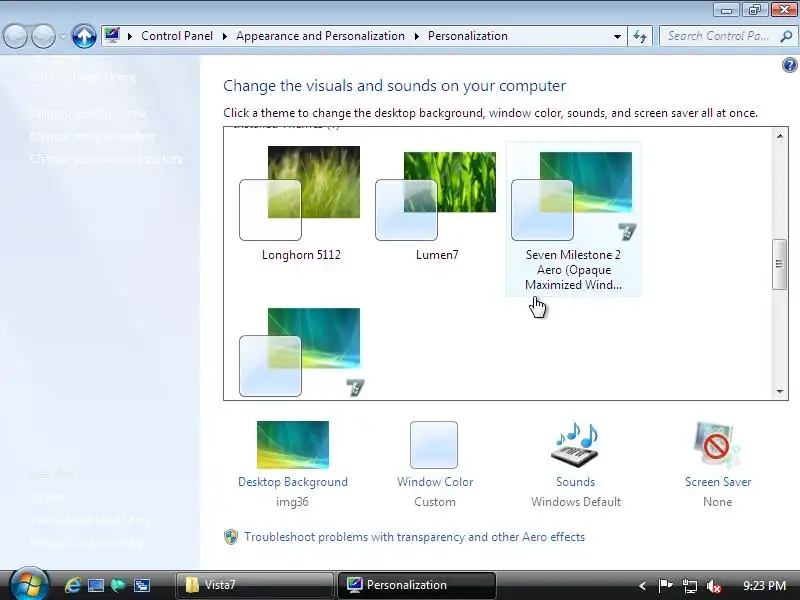Viewport: 800px width, 600px height.
Task: Click theme list scroll up arrow
Action: pyautogui.click(x=780, y=136)
